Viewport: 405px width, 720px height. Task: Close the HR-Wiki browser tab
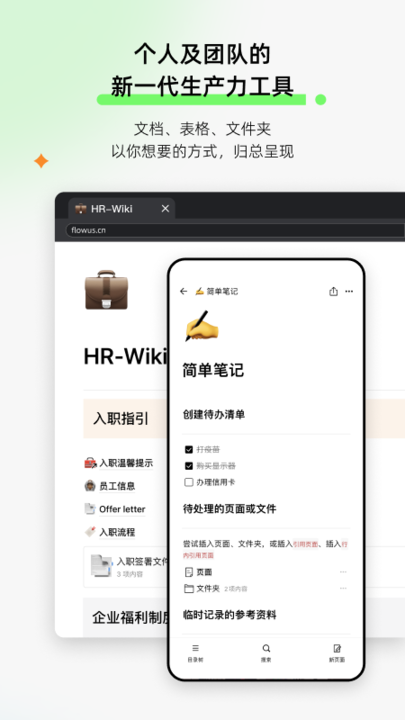coord(165,208)
